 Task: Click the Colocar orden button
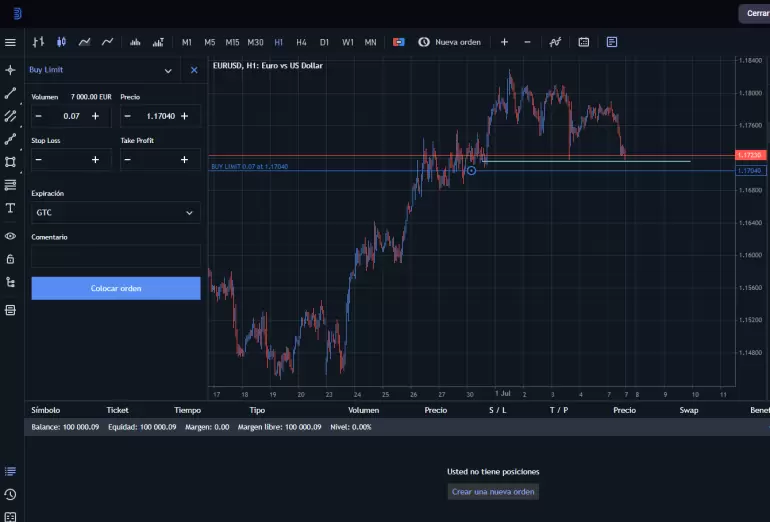(x=116, y=288)
